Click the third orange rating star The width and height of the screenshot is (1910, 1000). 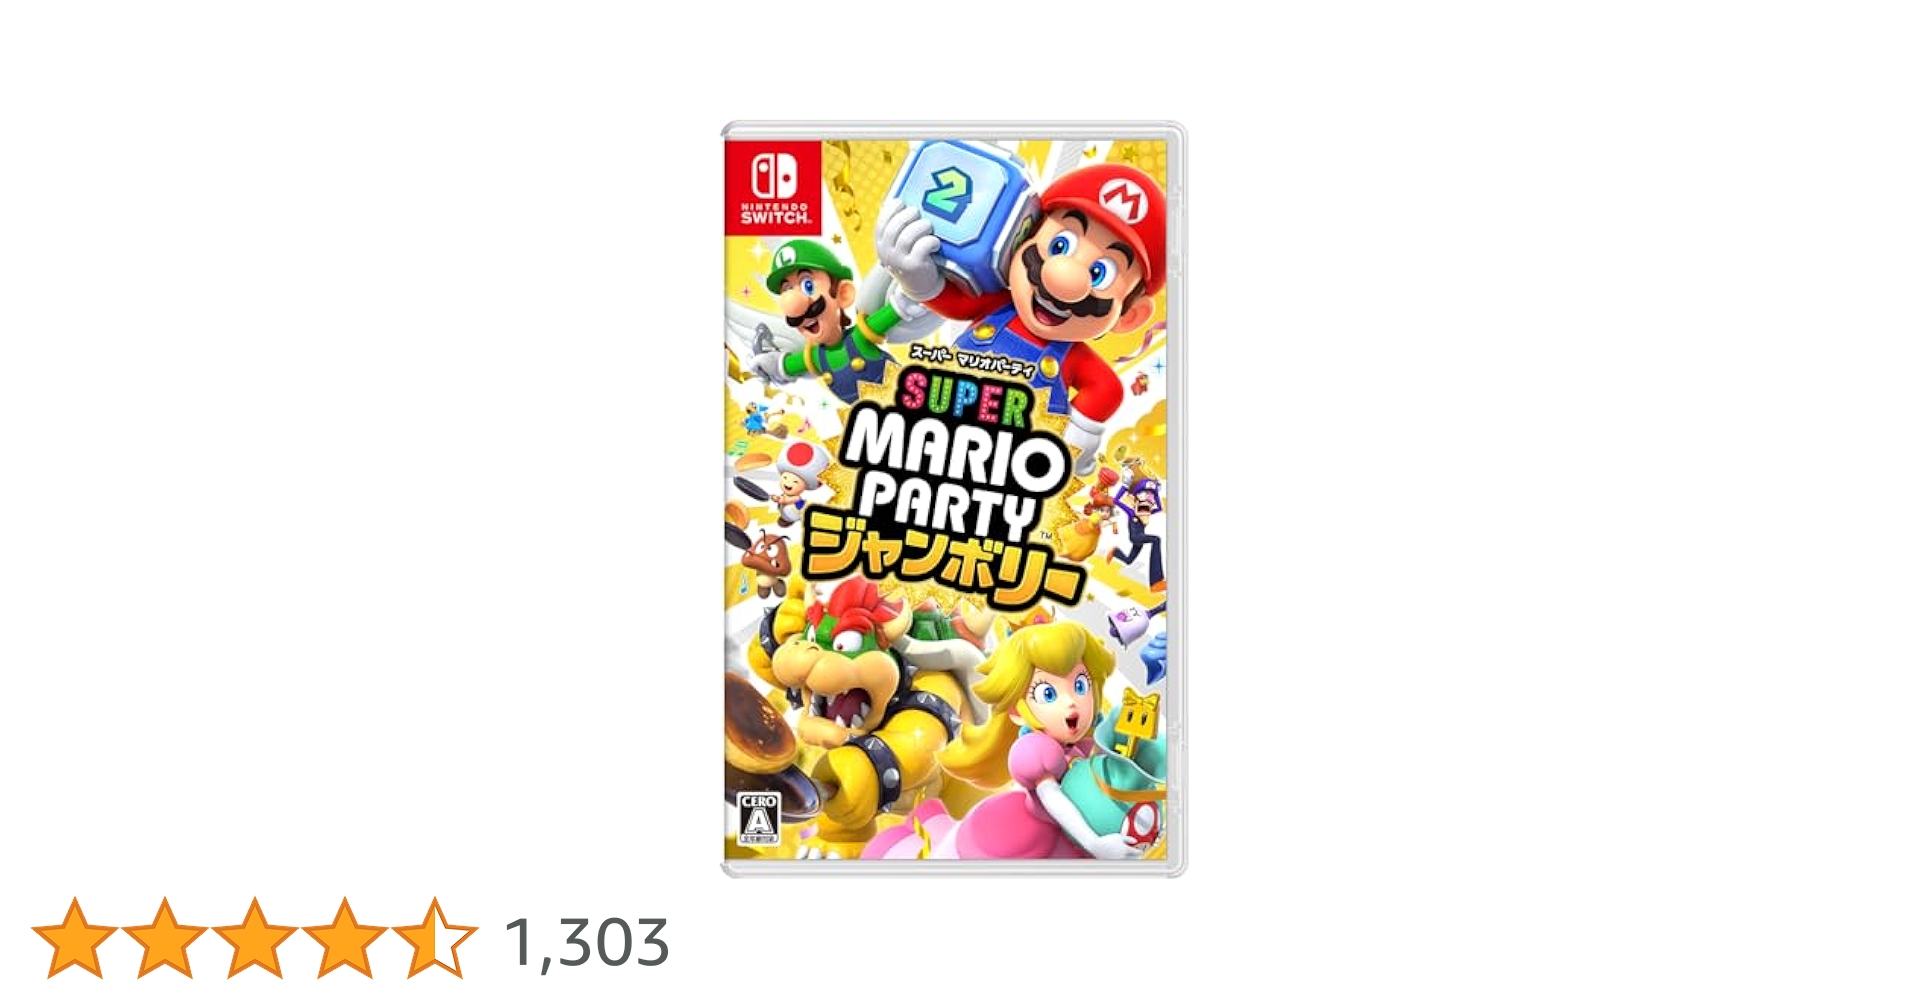[x=255, y=937]
